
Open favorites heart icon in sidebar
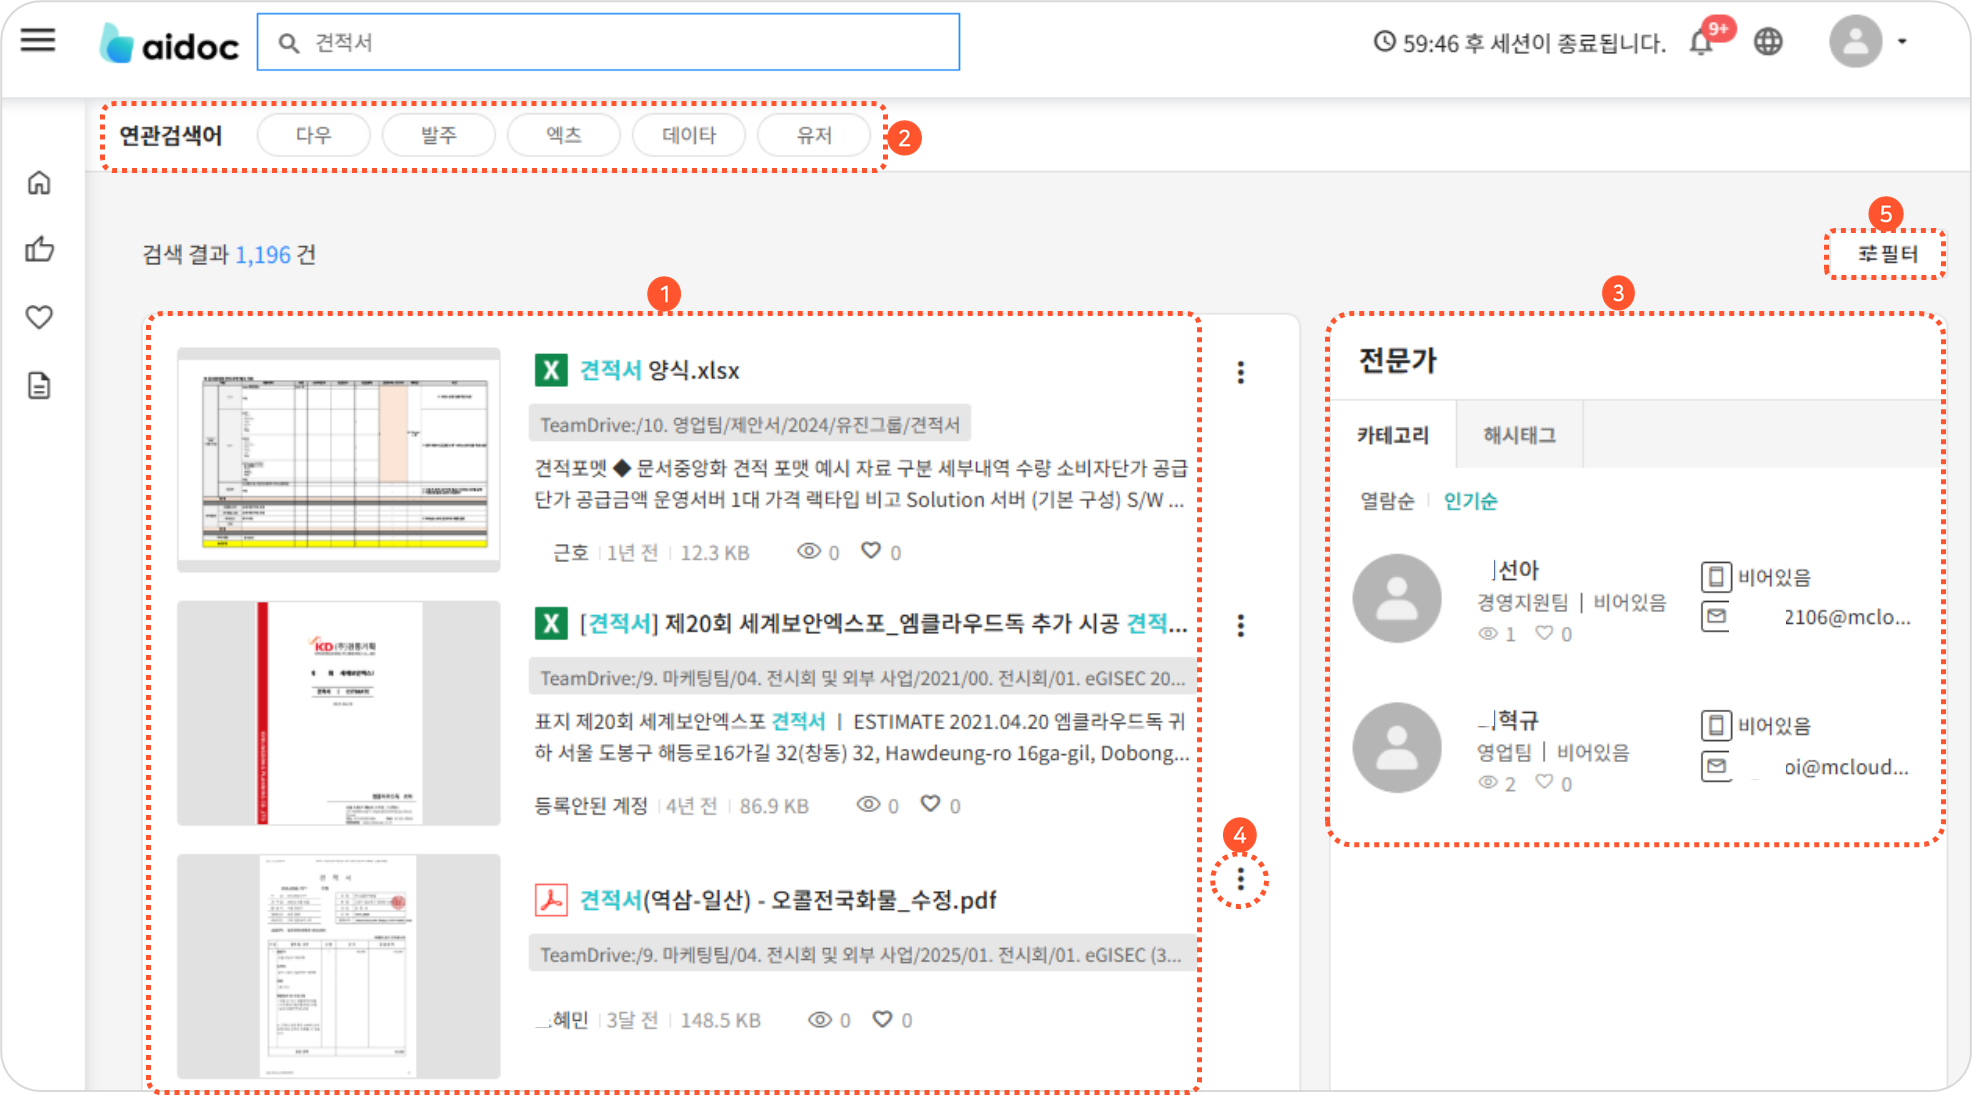39,317
